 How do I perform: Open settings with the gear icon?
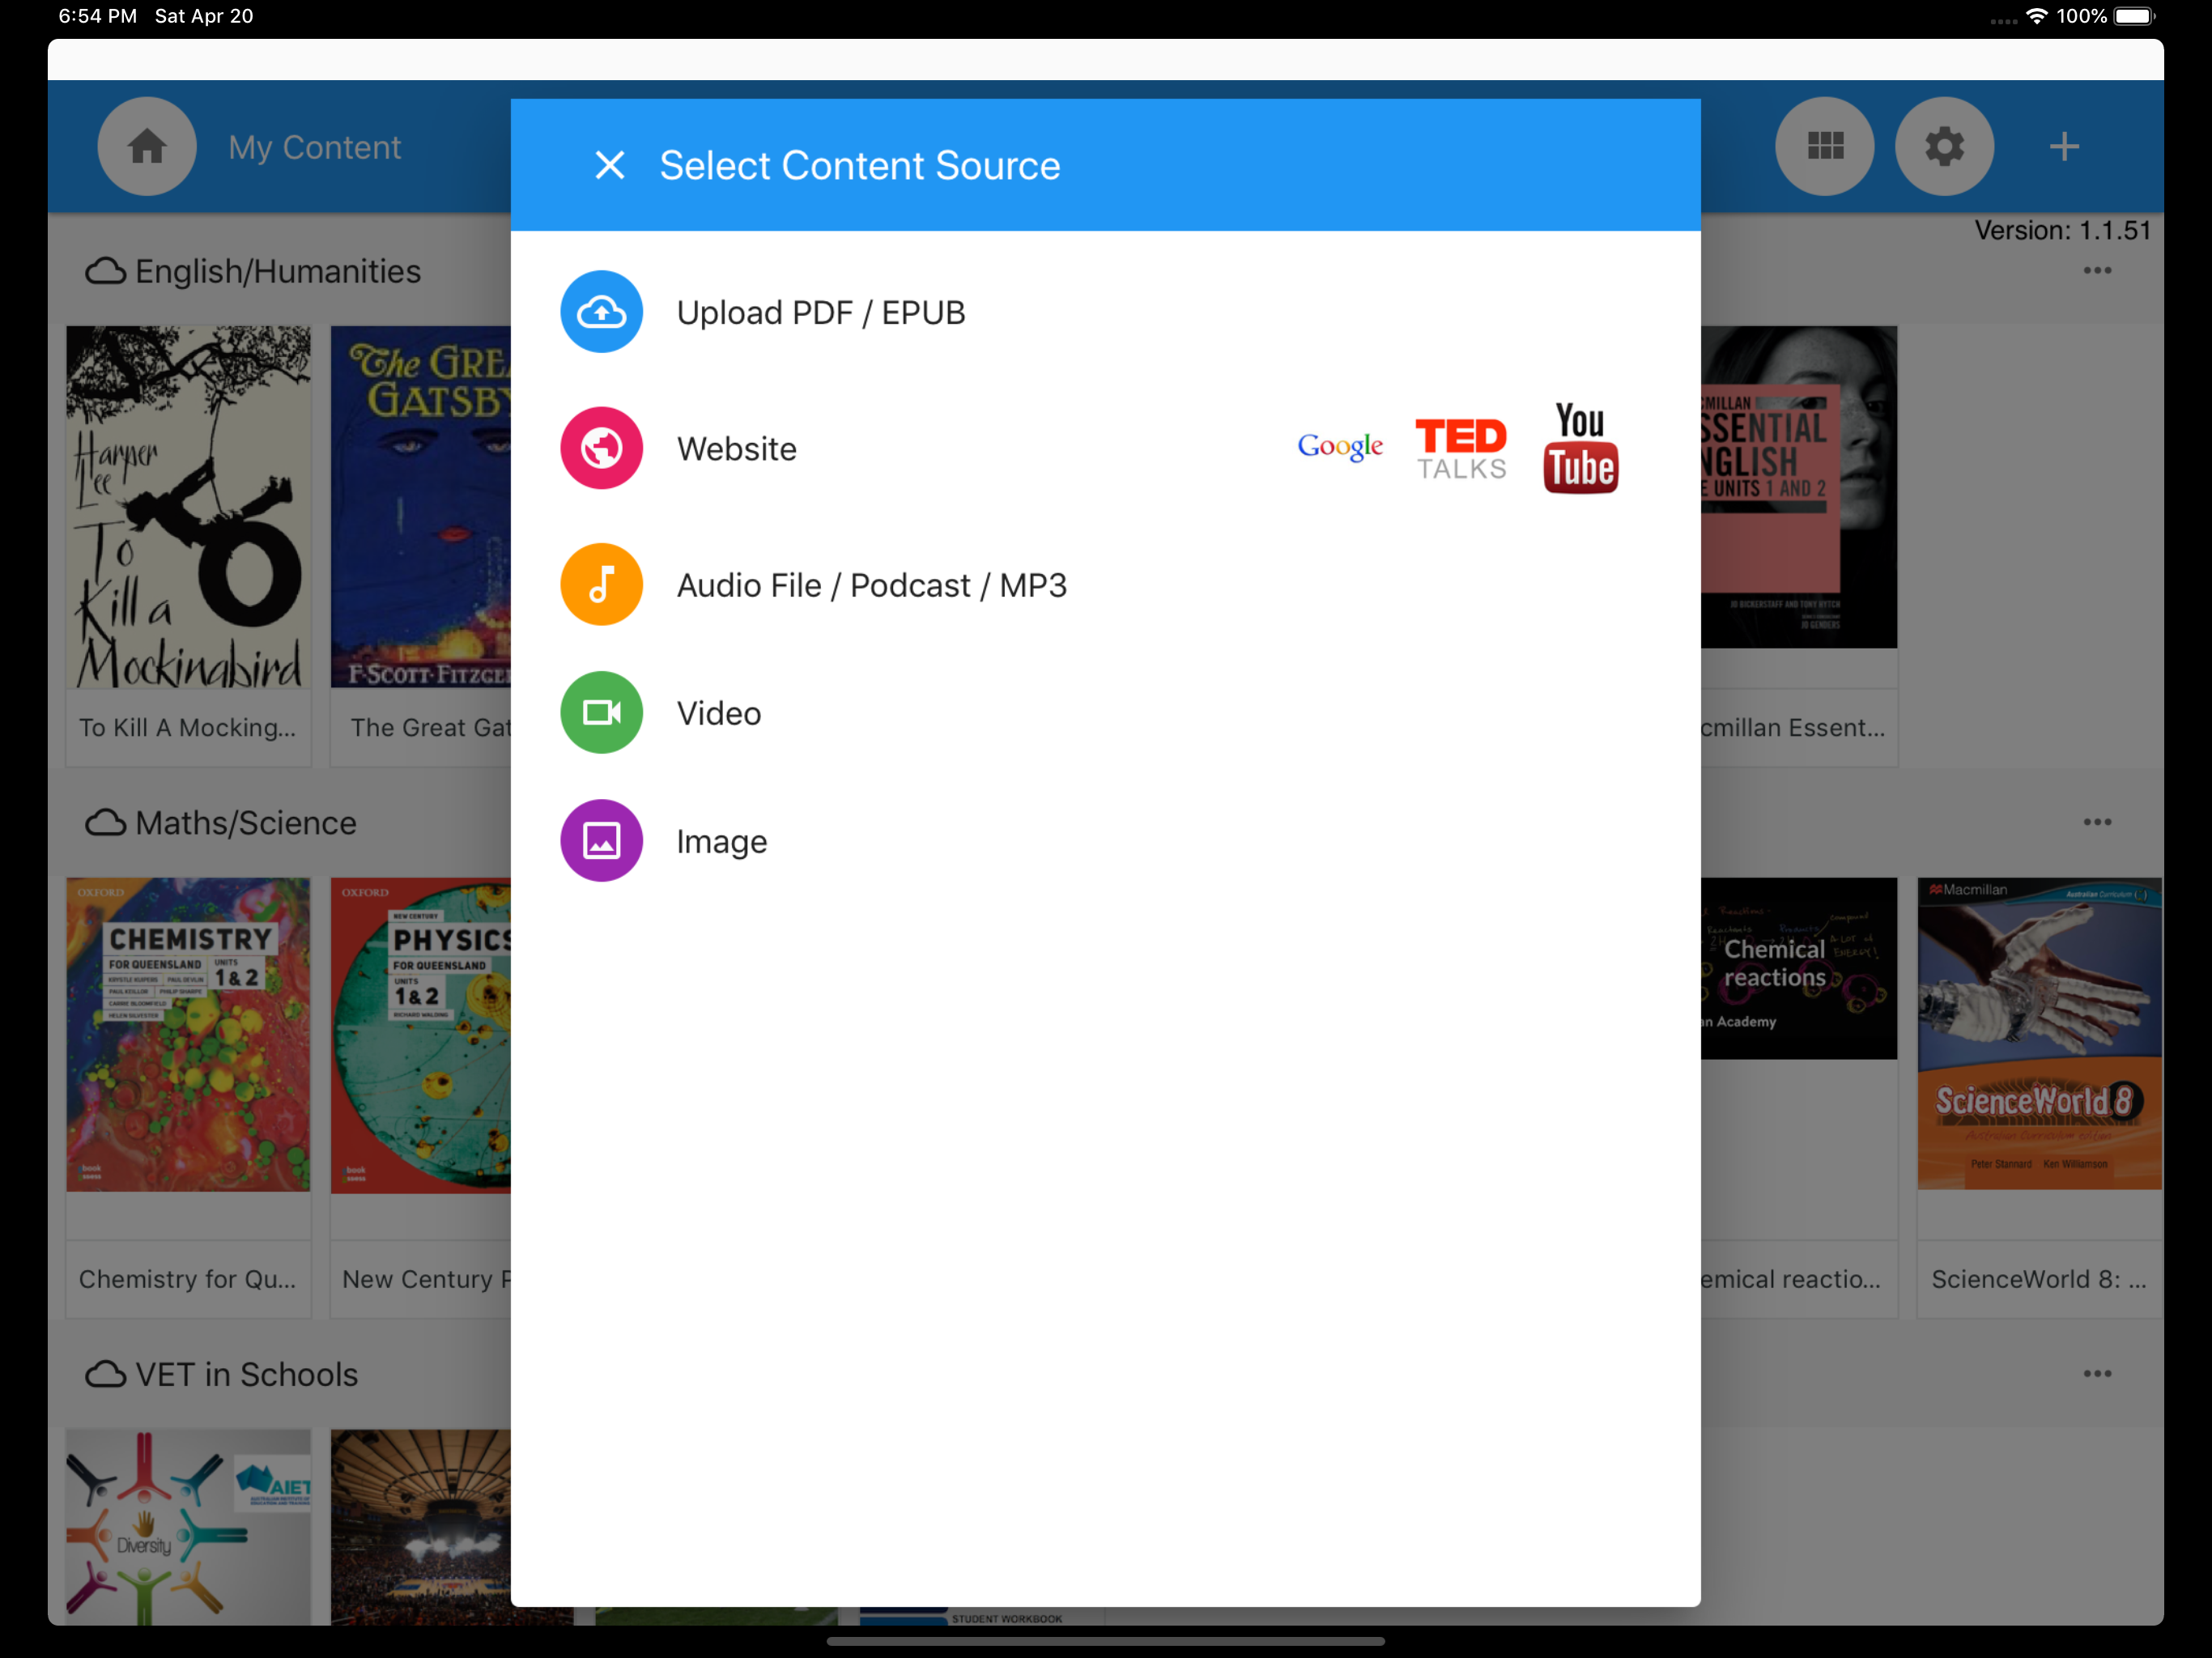[x=1945, y=147]
